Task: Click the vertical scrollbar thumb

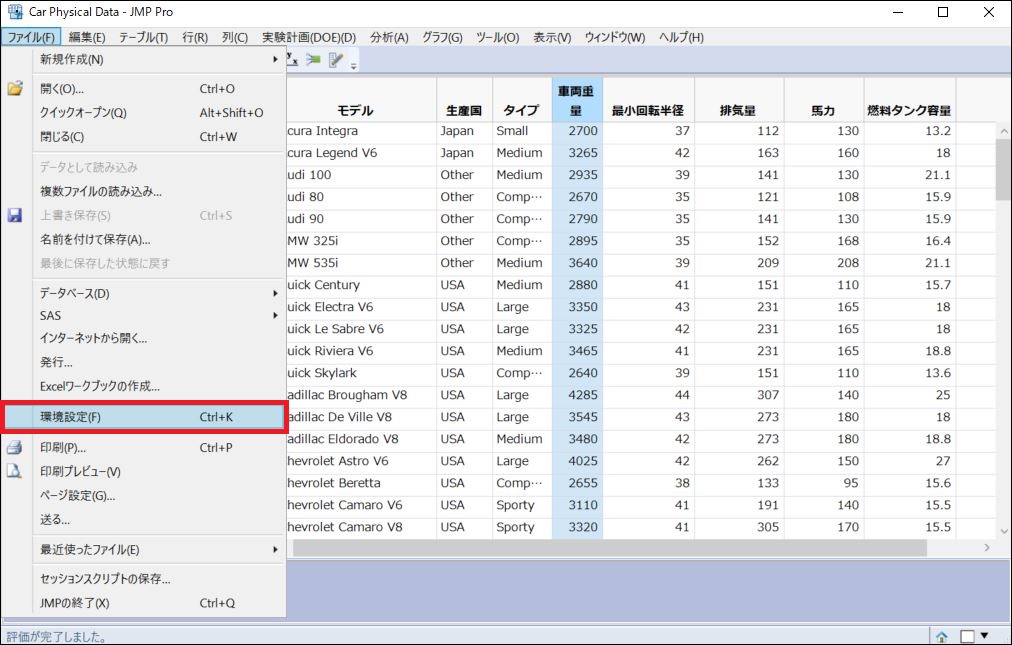Action: tap(1004, 171)
